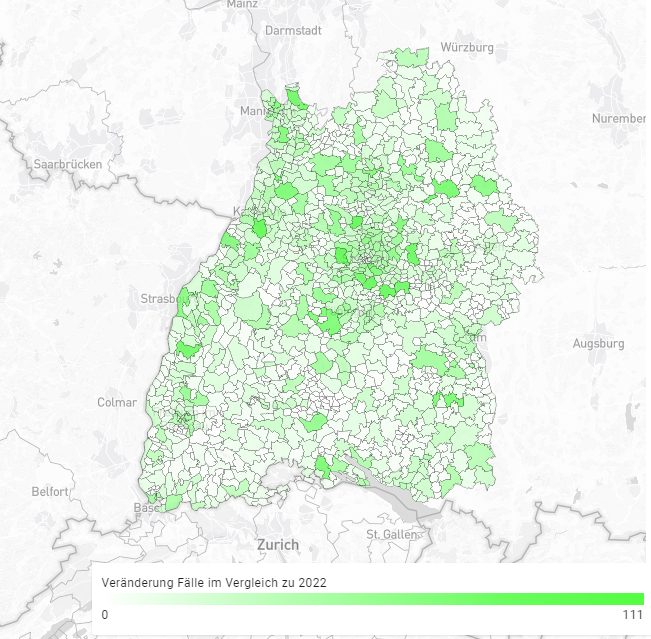Click the legend maximum value 111

(632, 615)
